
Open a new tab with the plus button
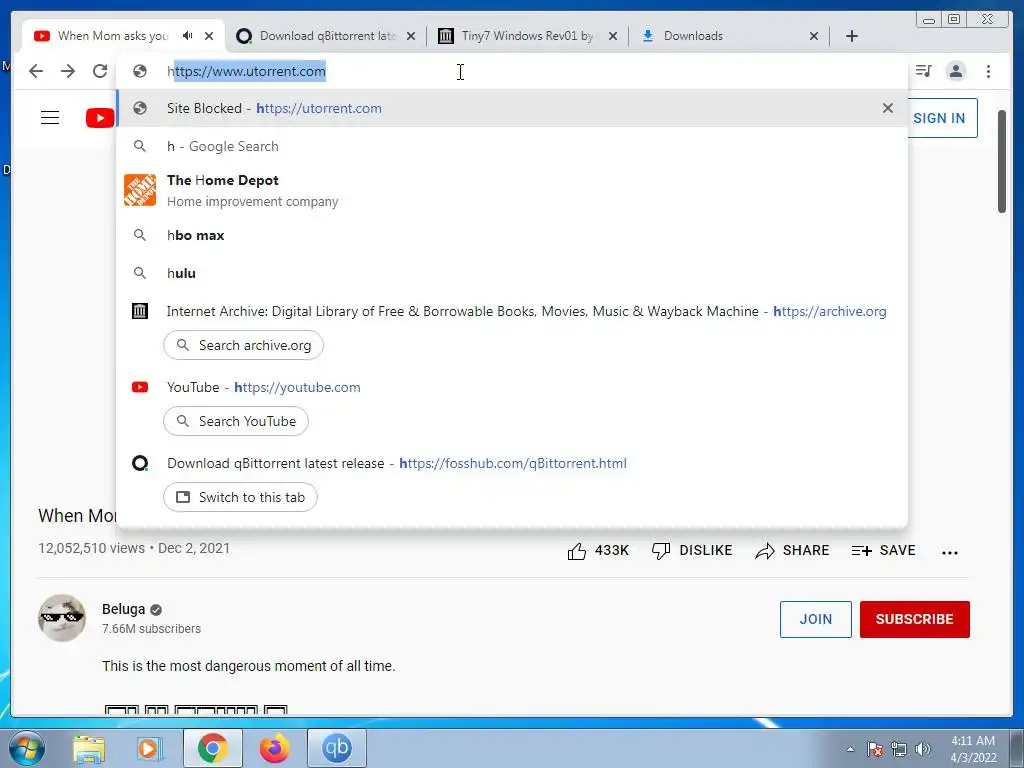click(852, 36)
